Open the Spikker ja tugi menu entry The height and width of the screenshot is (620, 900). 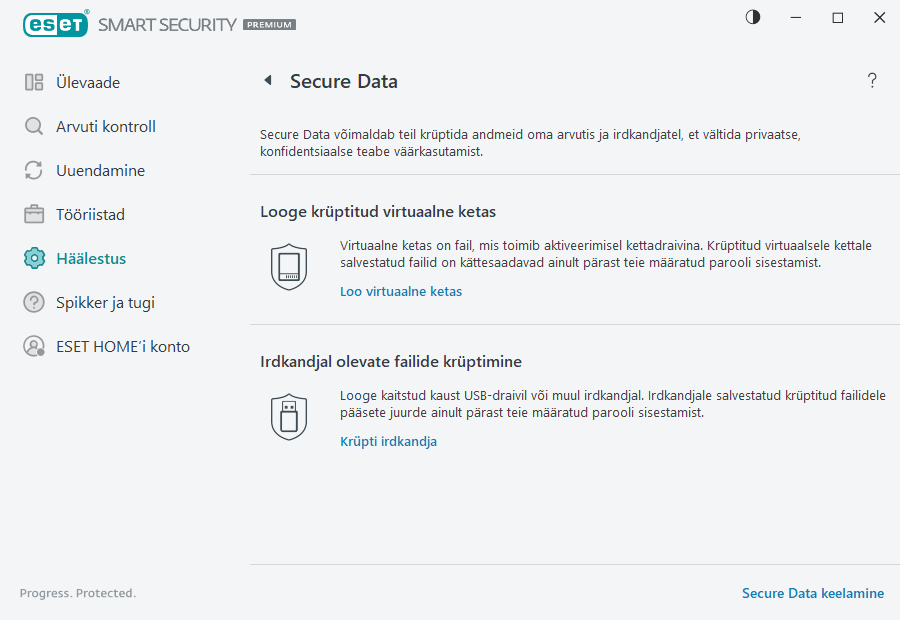pos(104,302)
